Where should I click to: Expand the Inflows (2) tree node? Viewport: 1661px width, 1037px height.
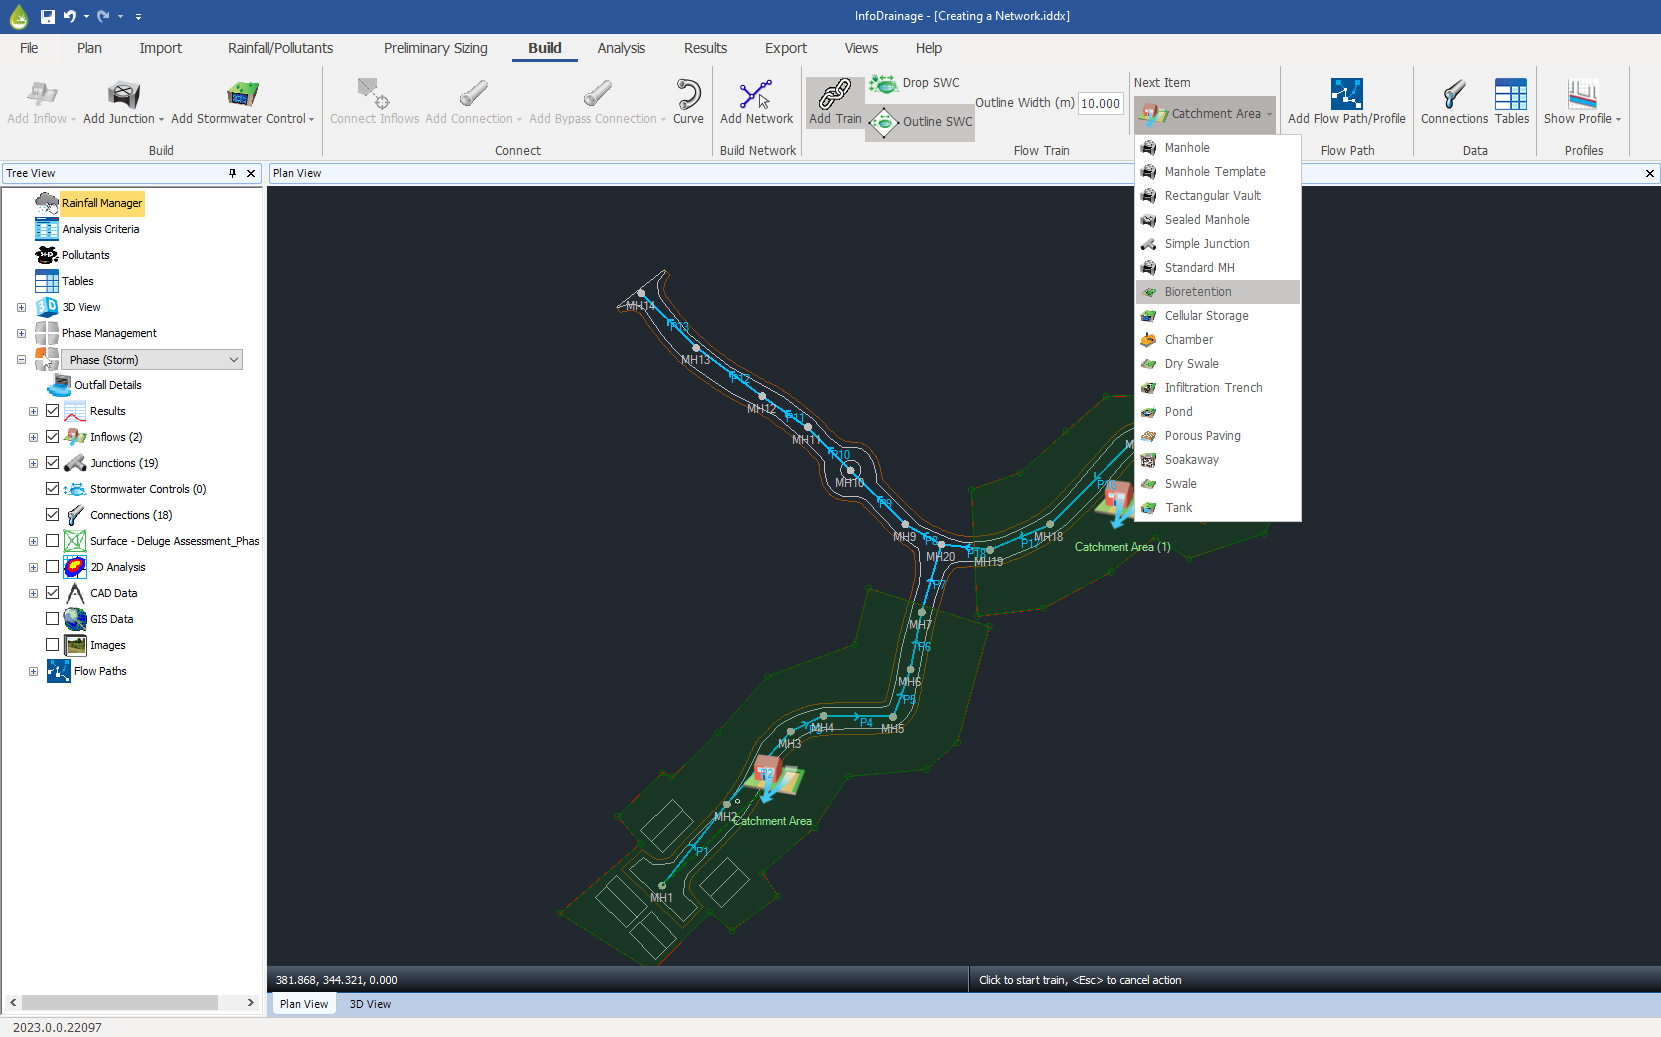click(x=33, y=437)
